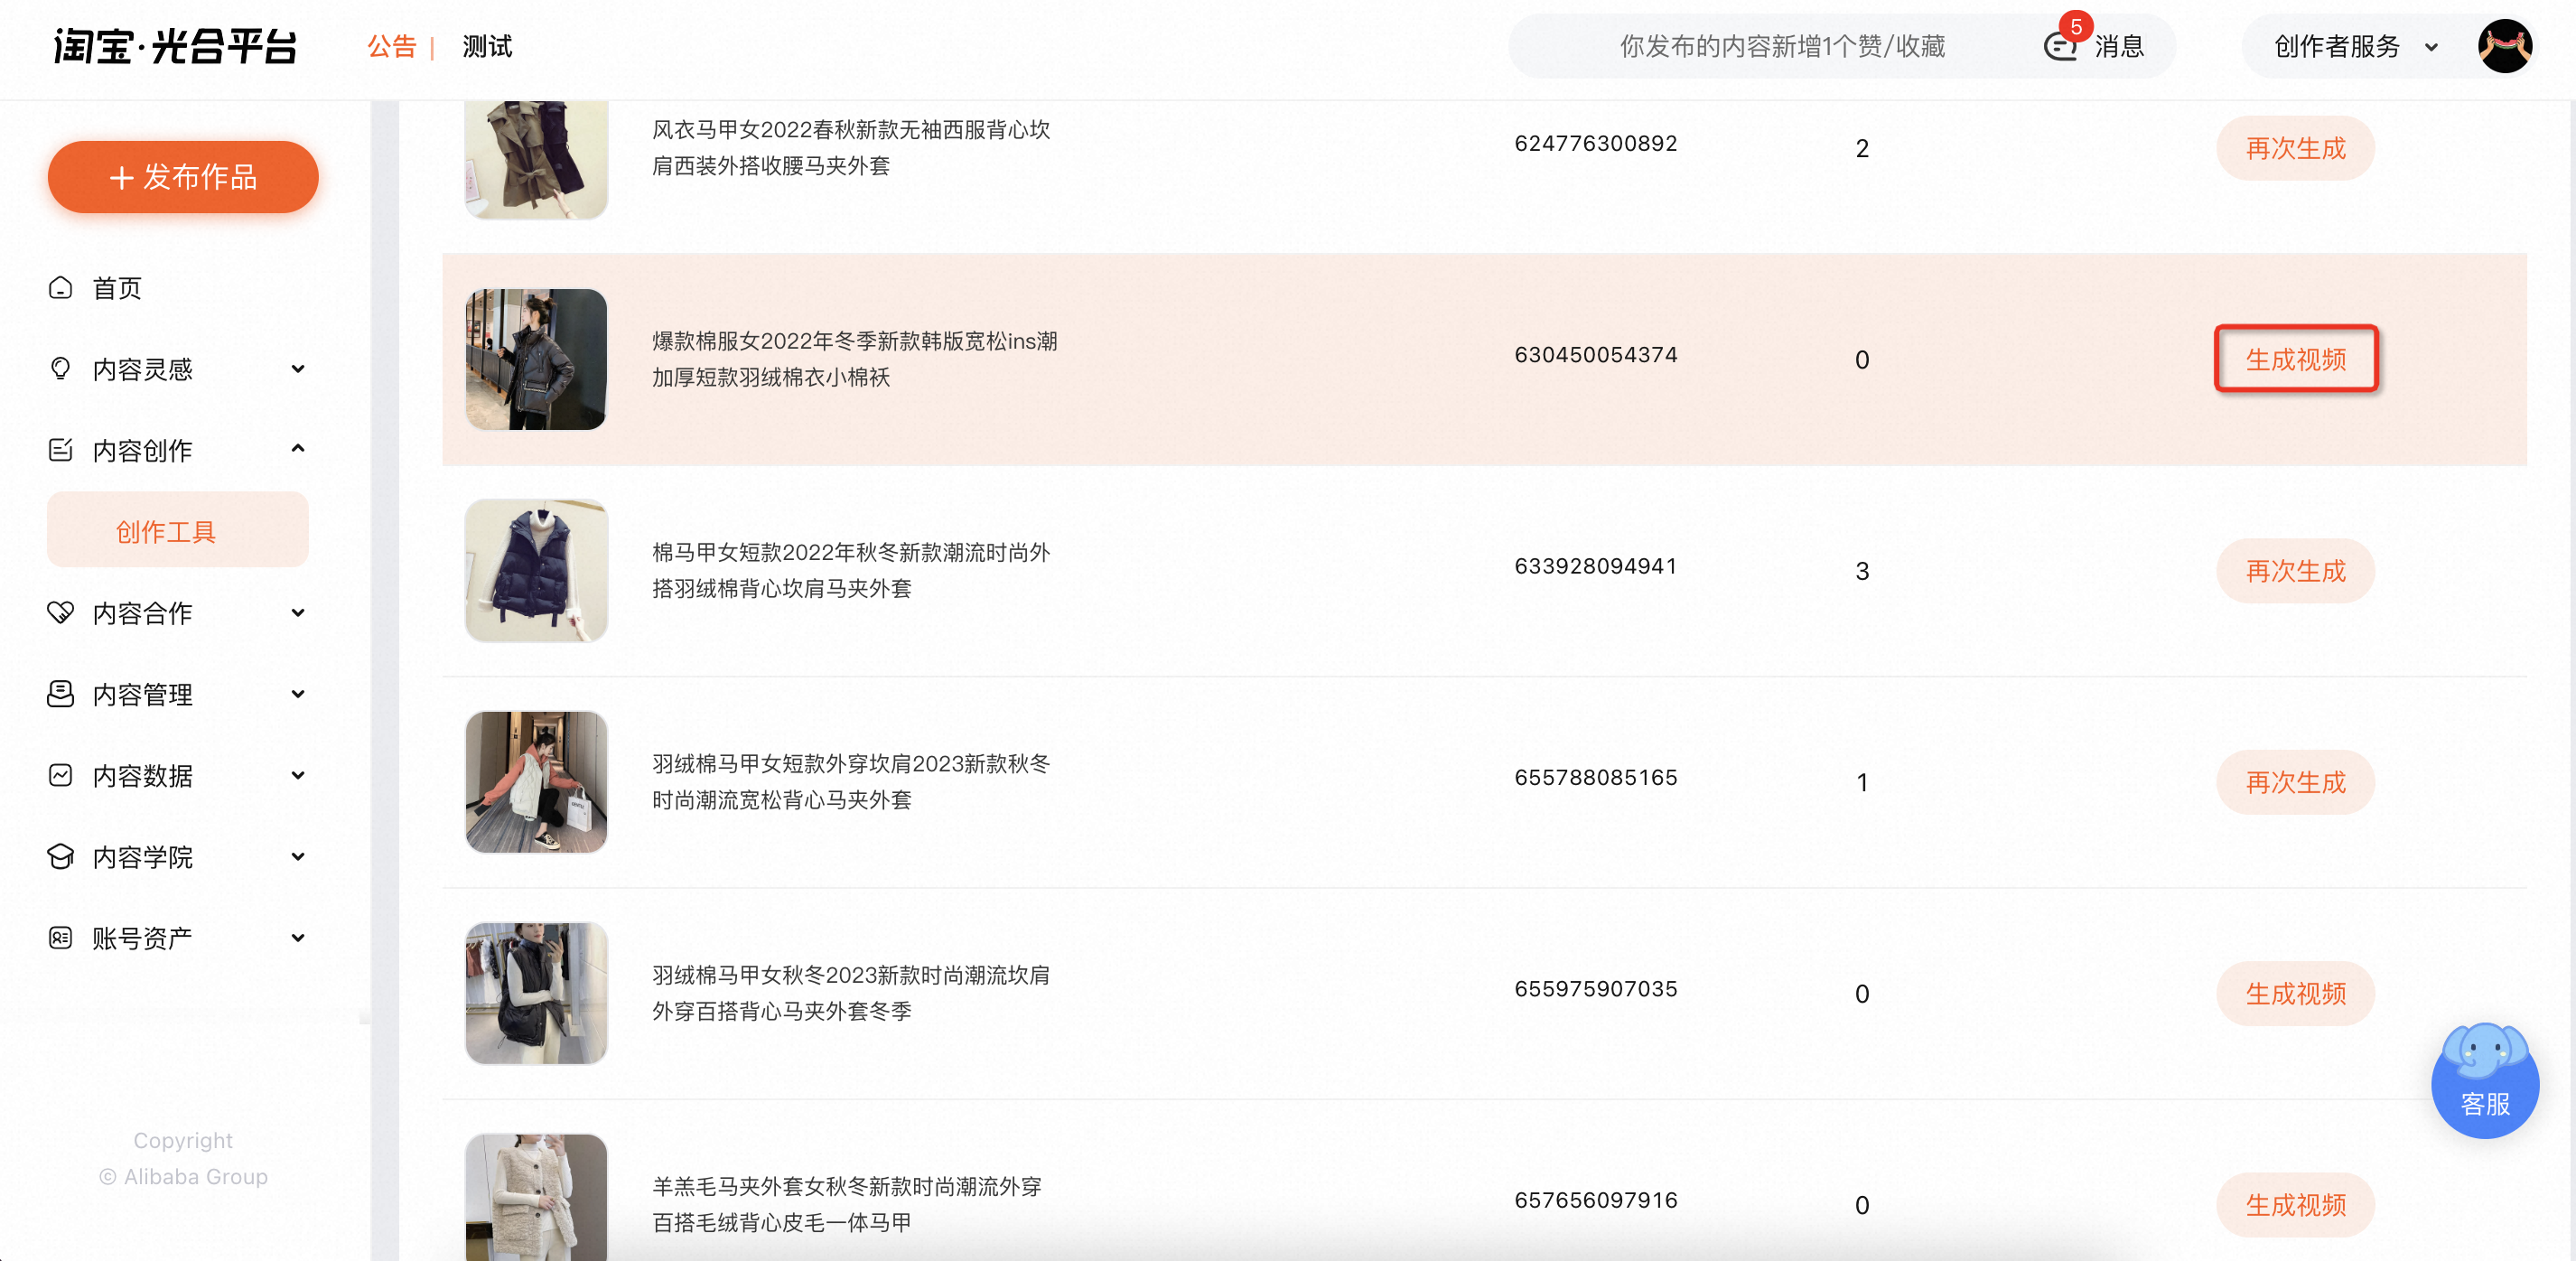Click 生成视频 for item 630450054374
This screenshot has width=2576, height=1261.
[2295, 359]
